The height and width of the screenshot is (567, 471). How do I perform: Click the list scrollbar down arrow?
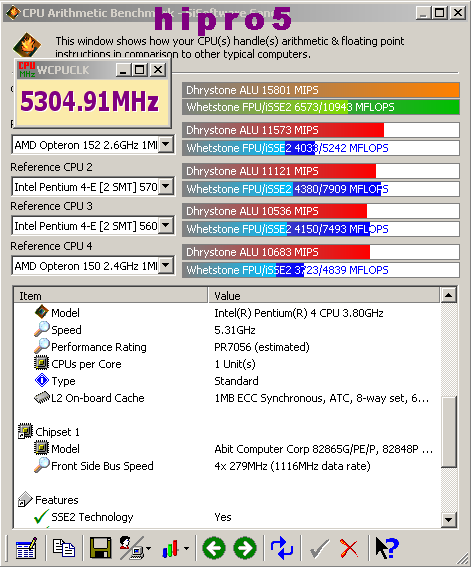pos(448,520)
